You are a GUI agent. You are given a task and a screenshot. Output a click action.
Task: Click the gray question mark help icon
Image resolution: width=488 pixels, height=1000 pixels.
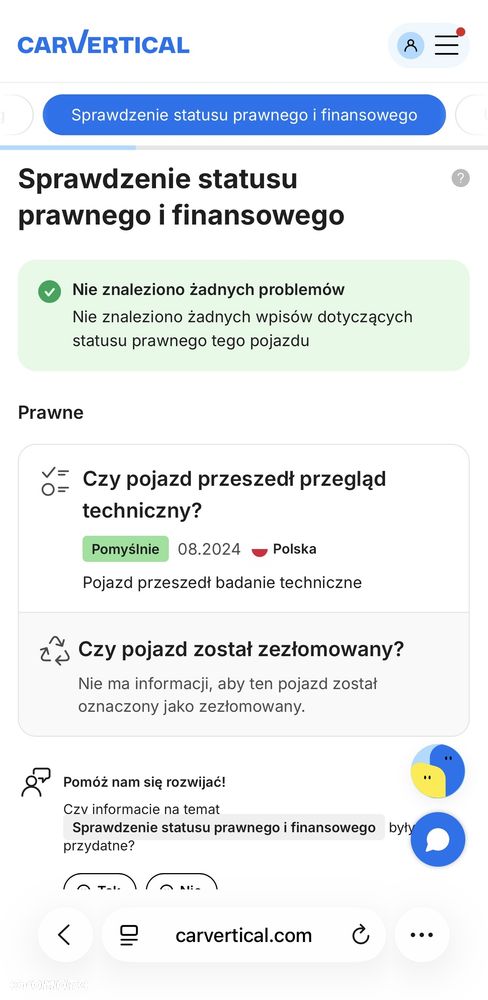(461, 178)
